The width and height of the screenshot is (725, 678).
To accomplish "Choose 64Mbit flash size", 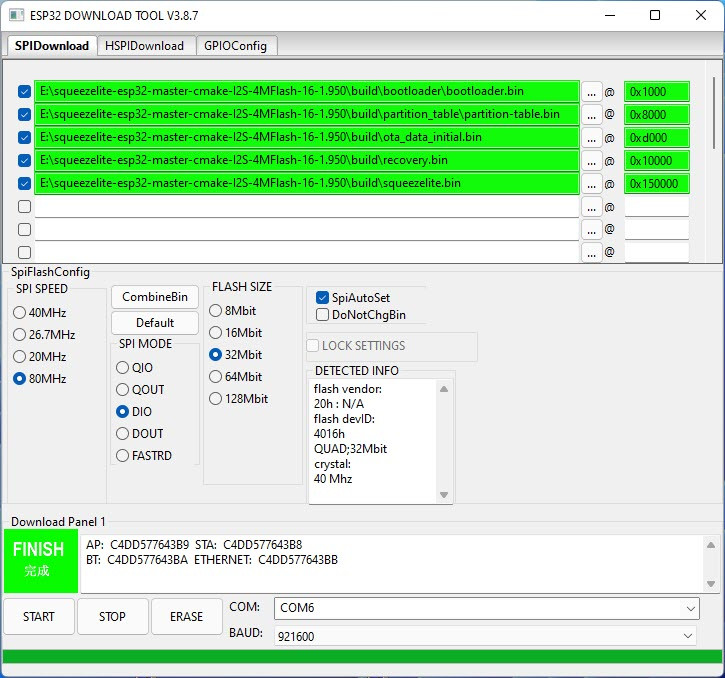I will coord(236,376).
